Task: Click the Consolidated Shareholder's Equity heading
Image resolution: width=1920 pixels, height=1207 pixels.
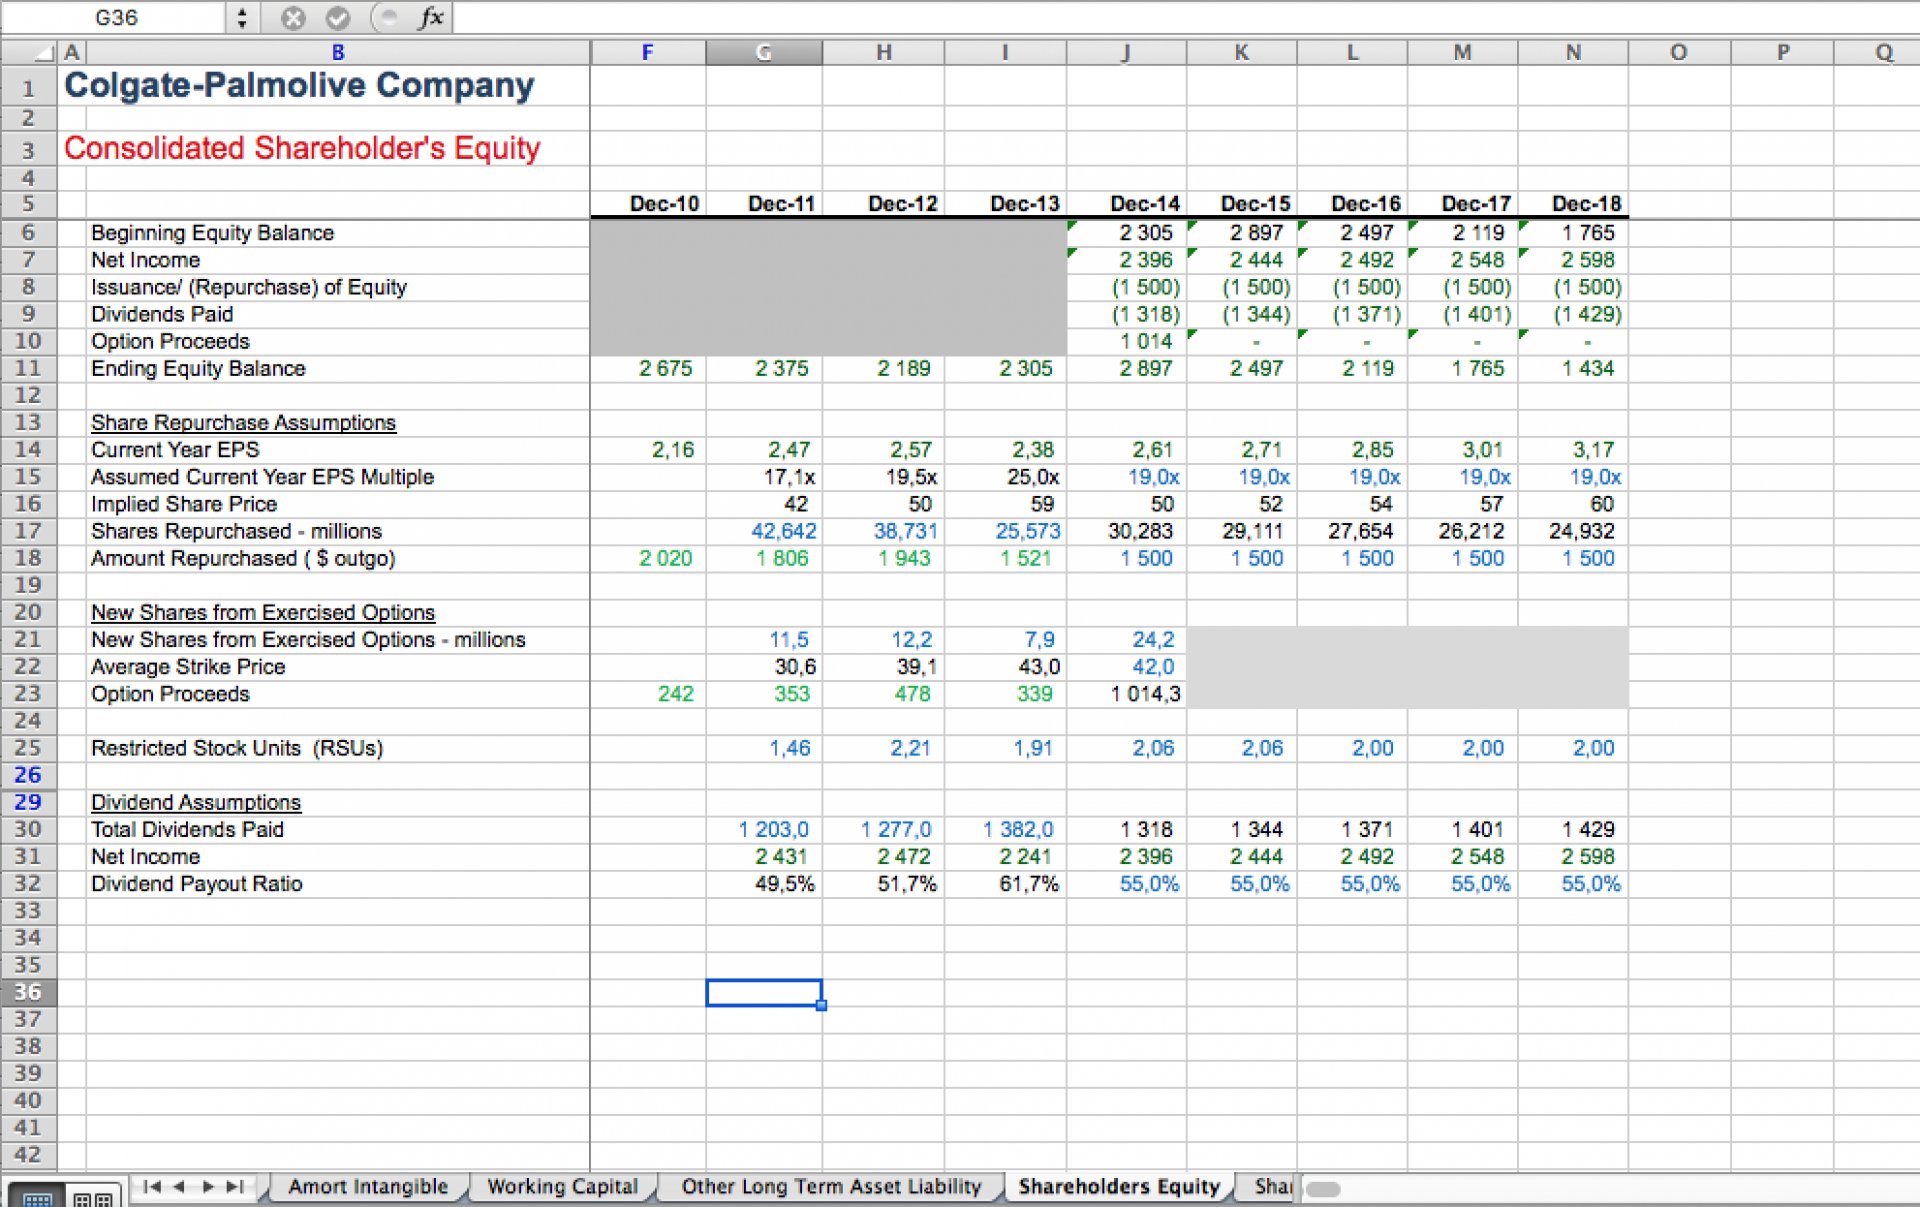Action: click(x=302, y=148)
